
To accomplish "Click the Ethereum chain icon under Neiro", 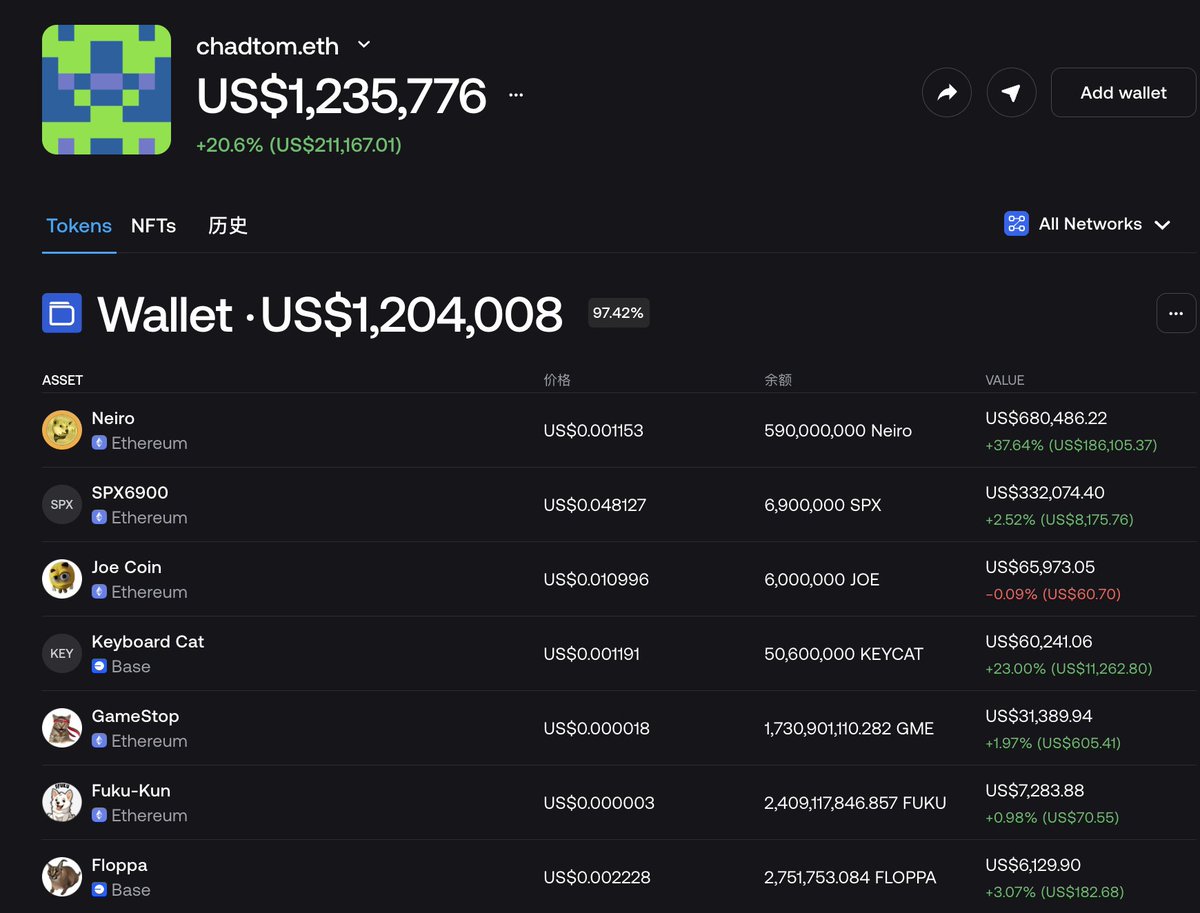I will point(99,442).
